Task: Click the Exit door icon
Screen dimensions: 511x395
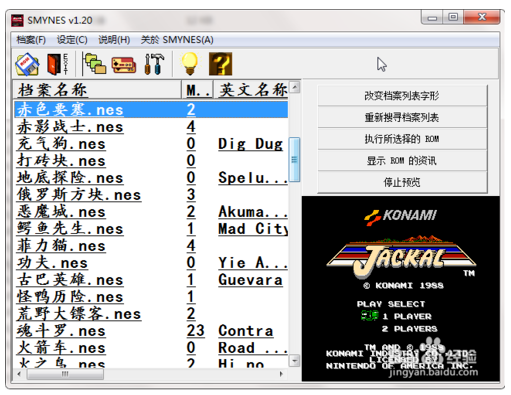Action: [57, 64]
